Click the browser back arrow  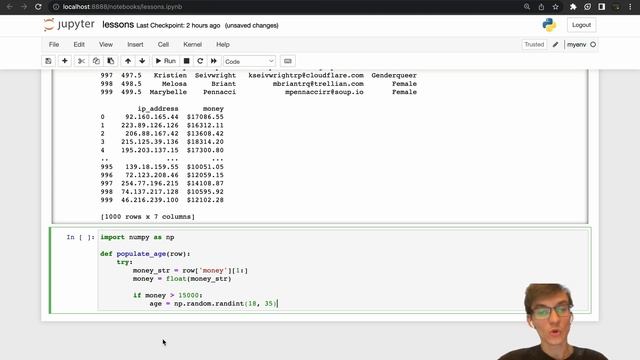[9, 7]
